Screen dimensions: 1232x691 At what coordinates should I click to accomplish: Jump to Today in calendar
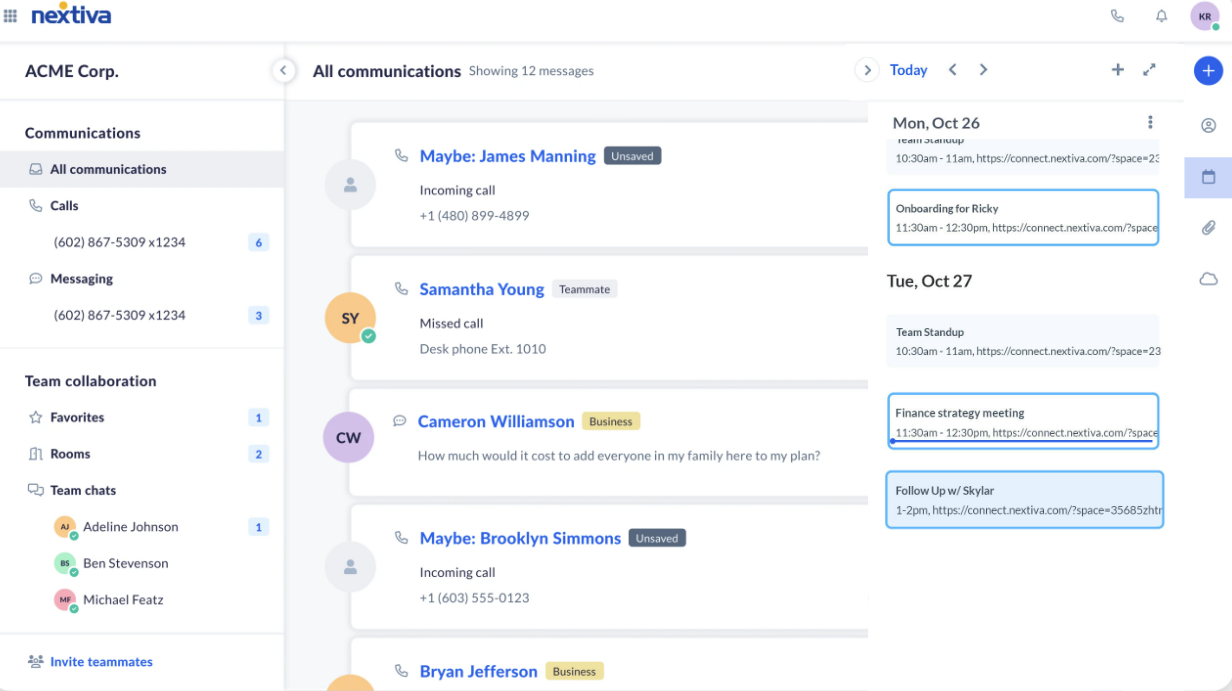908,70
